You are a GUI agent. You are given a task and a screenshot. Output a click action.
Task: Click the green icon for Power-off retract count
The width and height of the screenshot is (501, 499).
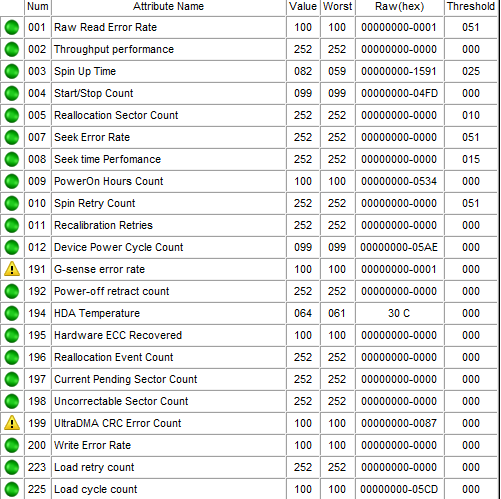point(12,291)
